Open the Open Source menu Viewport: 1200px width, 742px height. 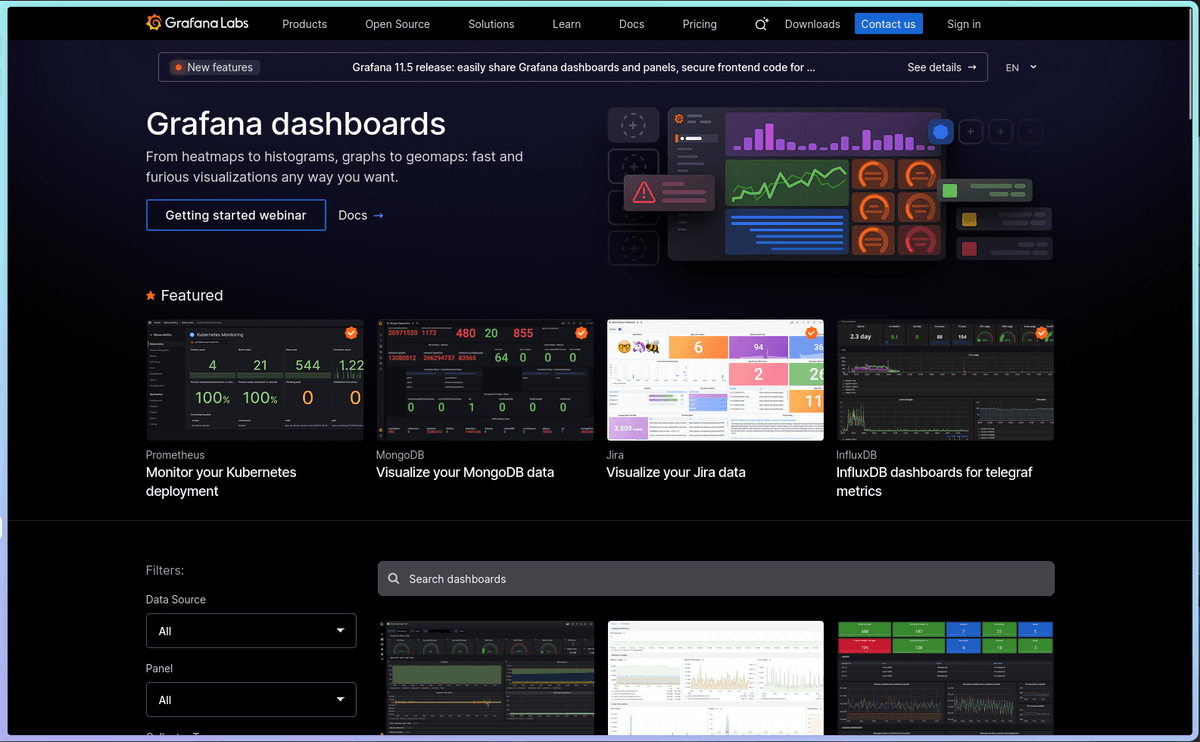[397, 24]
